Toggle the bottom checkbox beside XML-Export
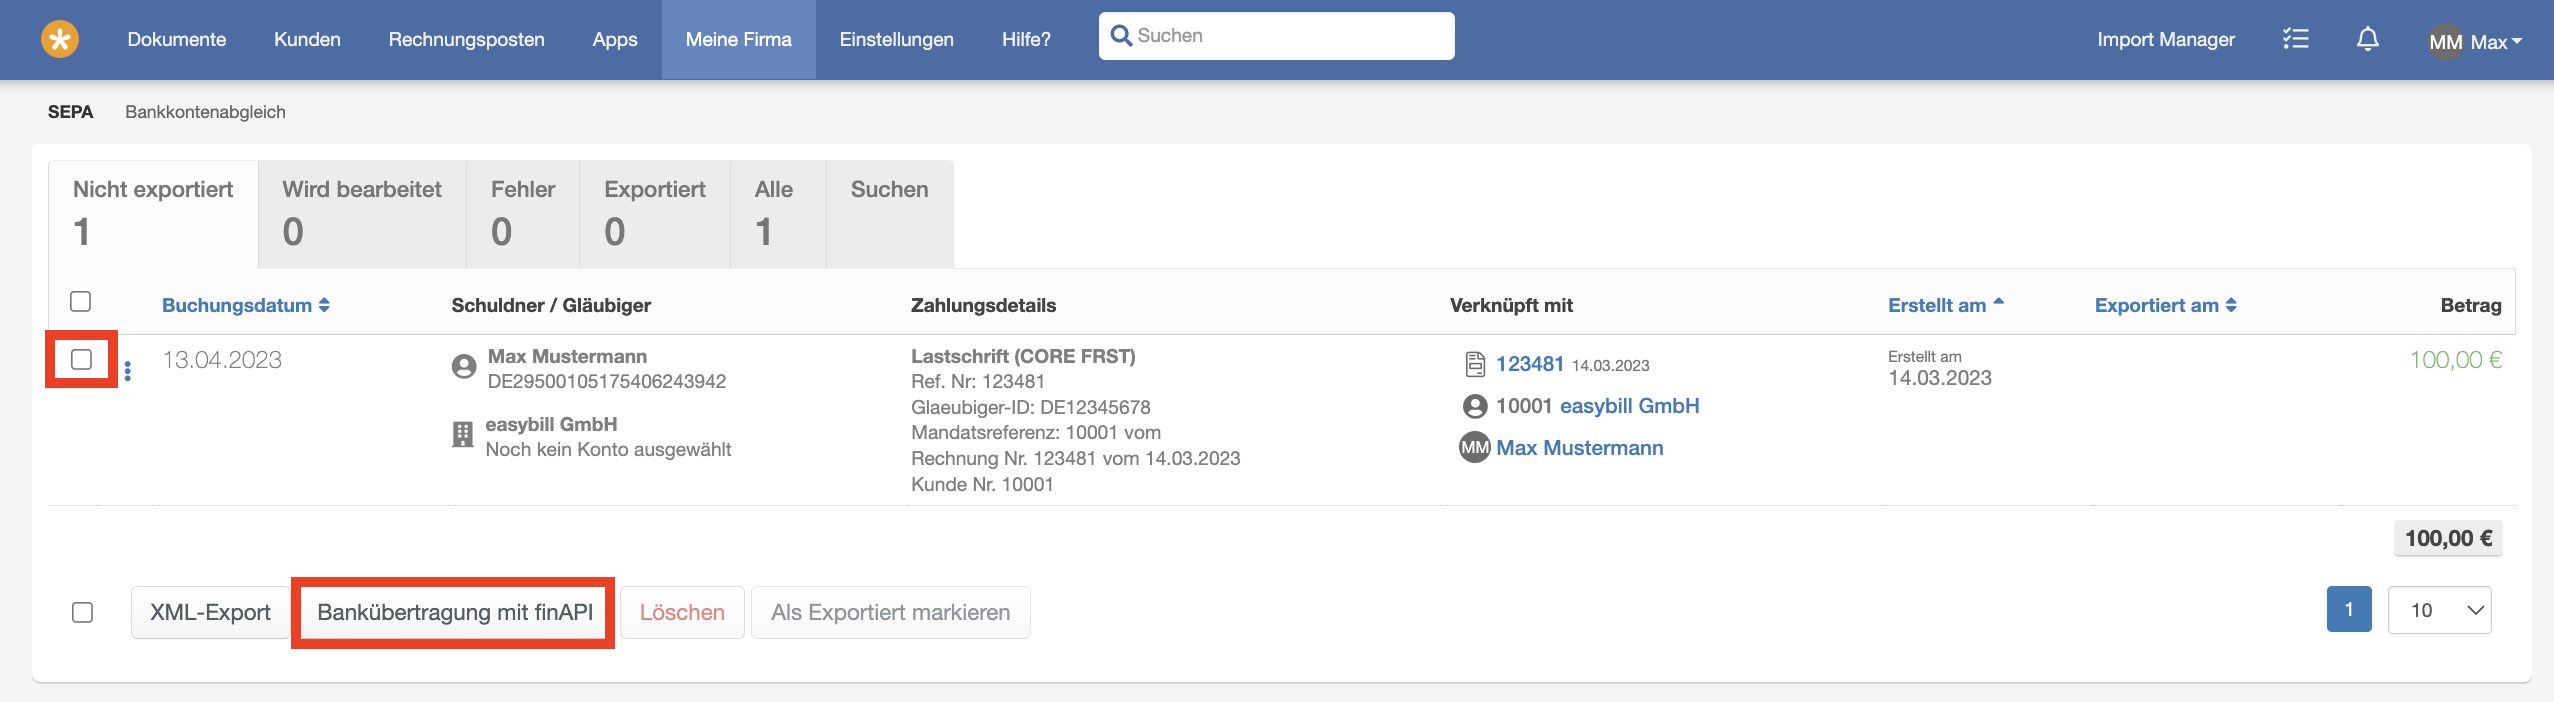 [x=83, y=612]
